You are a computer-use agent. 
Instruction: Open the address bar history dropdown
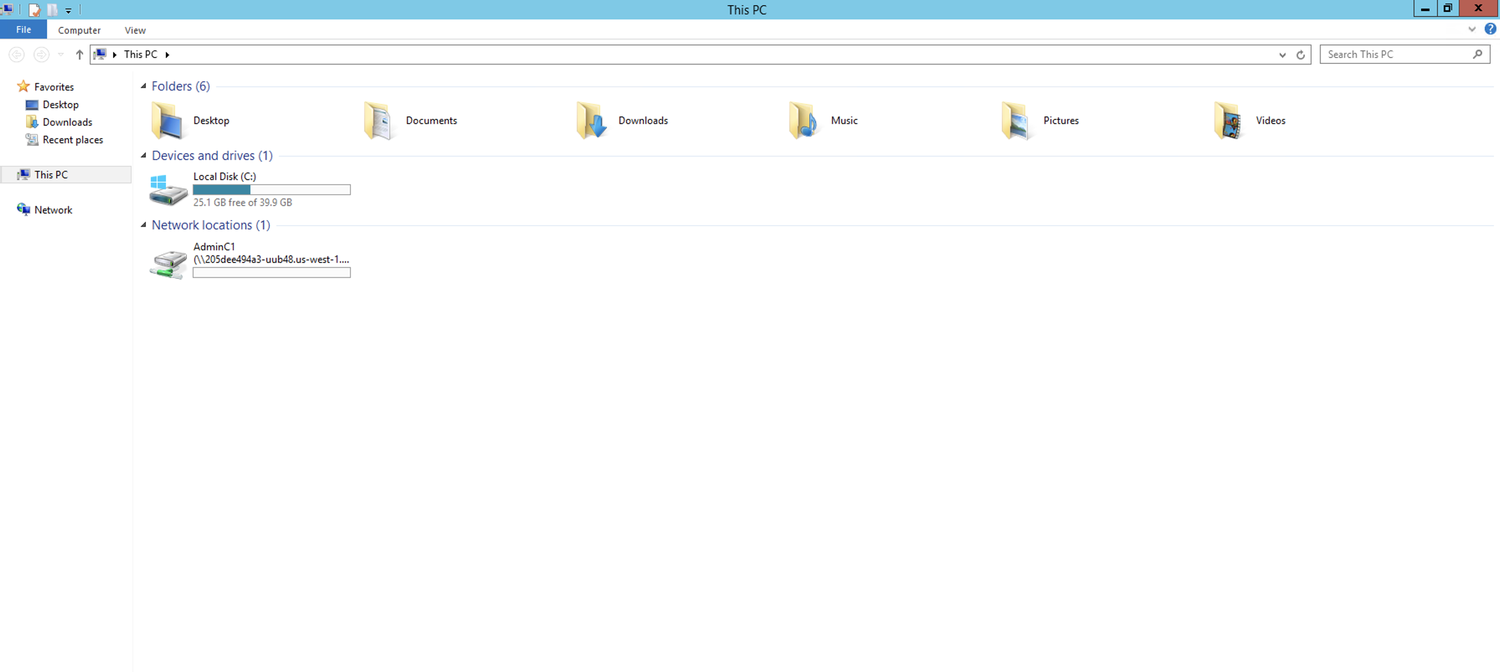(1283, 55)
